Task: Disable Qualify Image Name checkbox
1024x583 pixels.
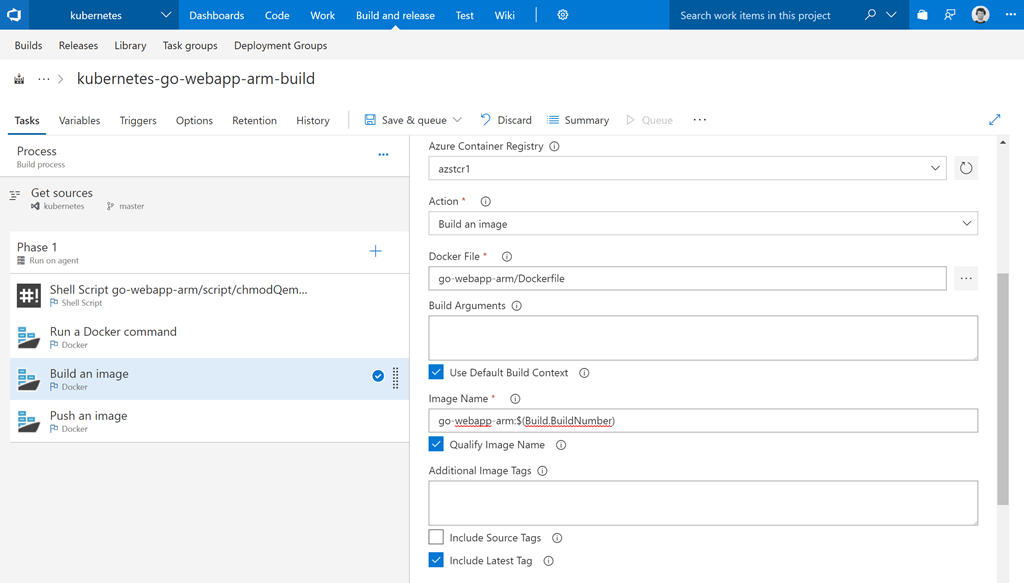Action: 436,444
